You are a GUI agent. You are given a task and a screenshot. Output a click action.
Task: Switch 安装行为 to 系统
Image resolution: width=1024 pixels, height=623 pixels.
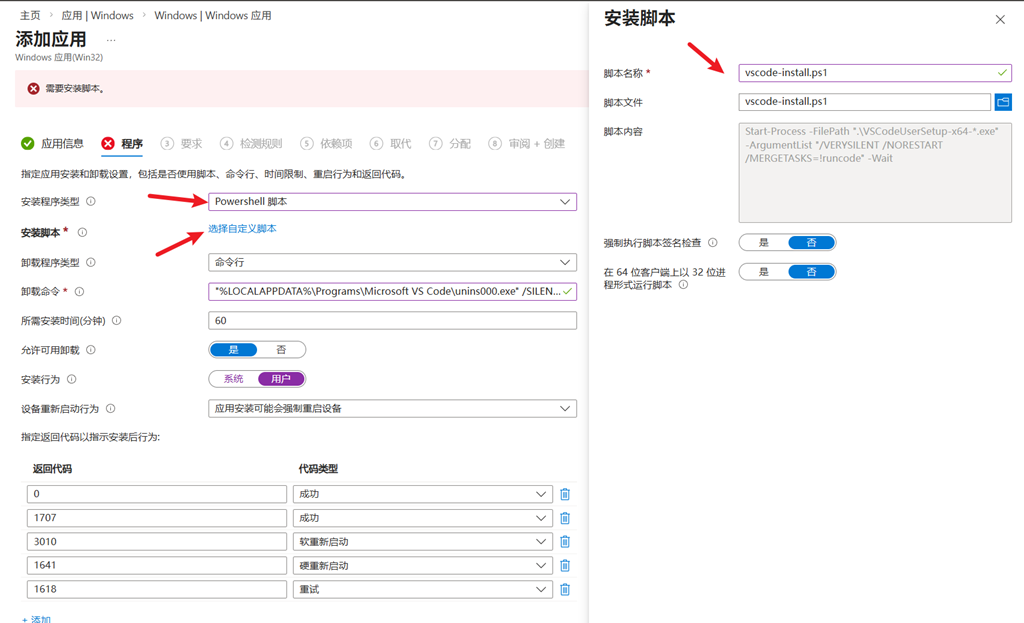click(233, 379)
